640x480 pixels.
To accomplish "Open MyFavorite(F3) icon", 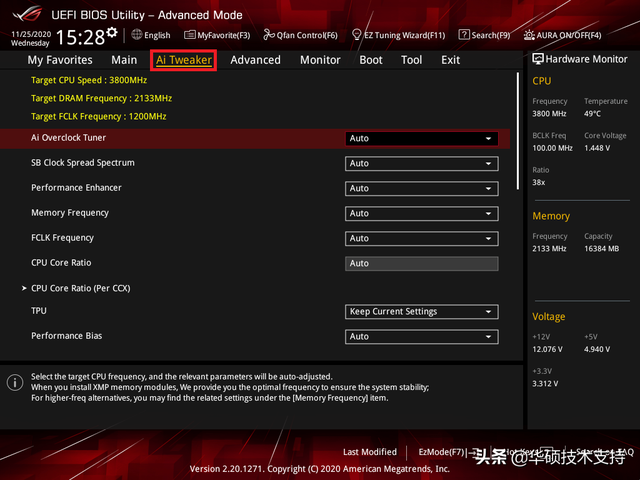I will pos(190,35).
